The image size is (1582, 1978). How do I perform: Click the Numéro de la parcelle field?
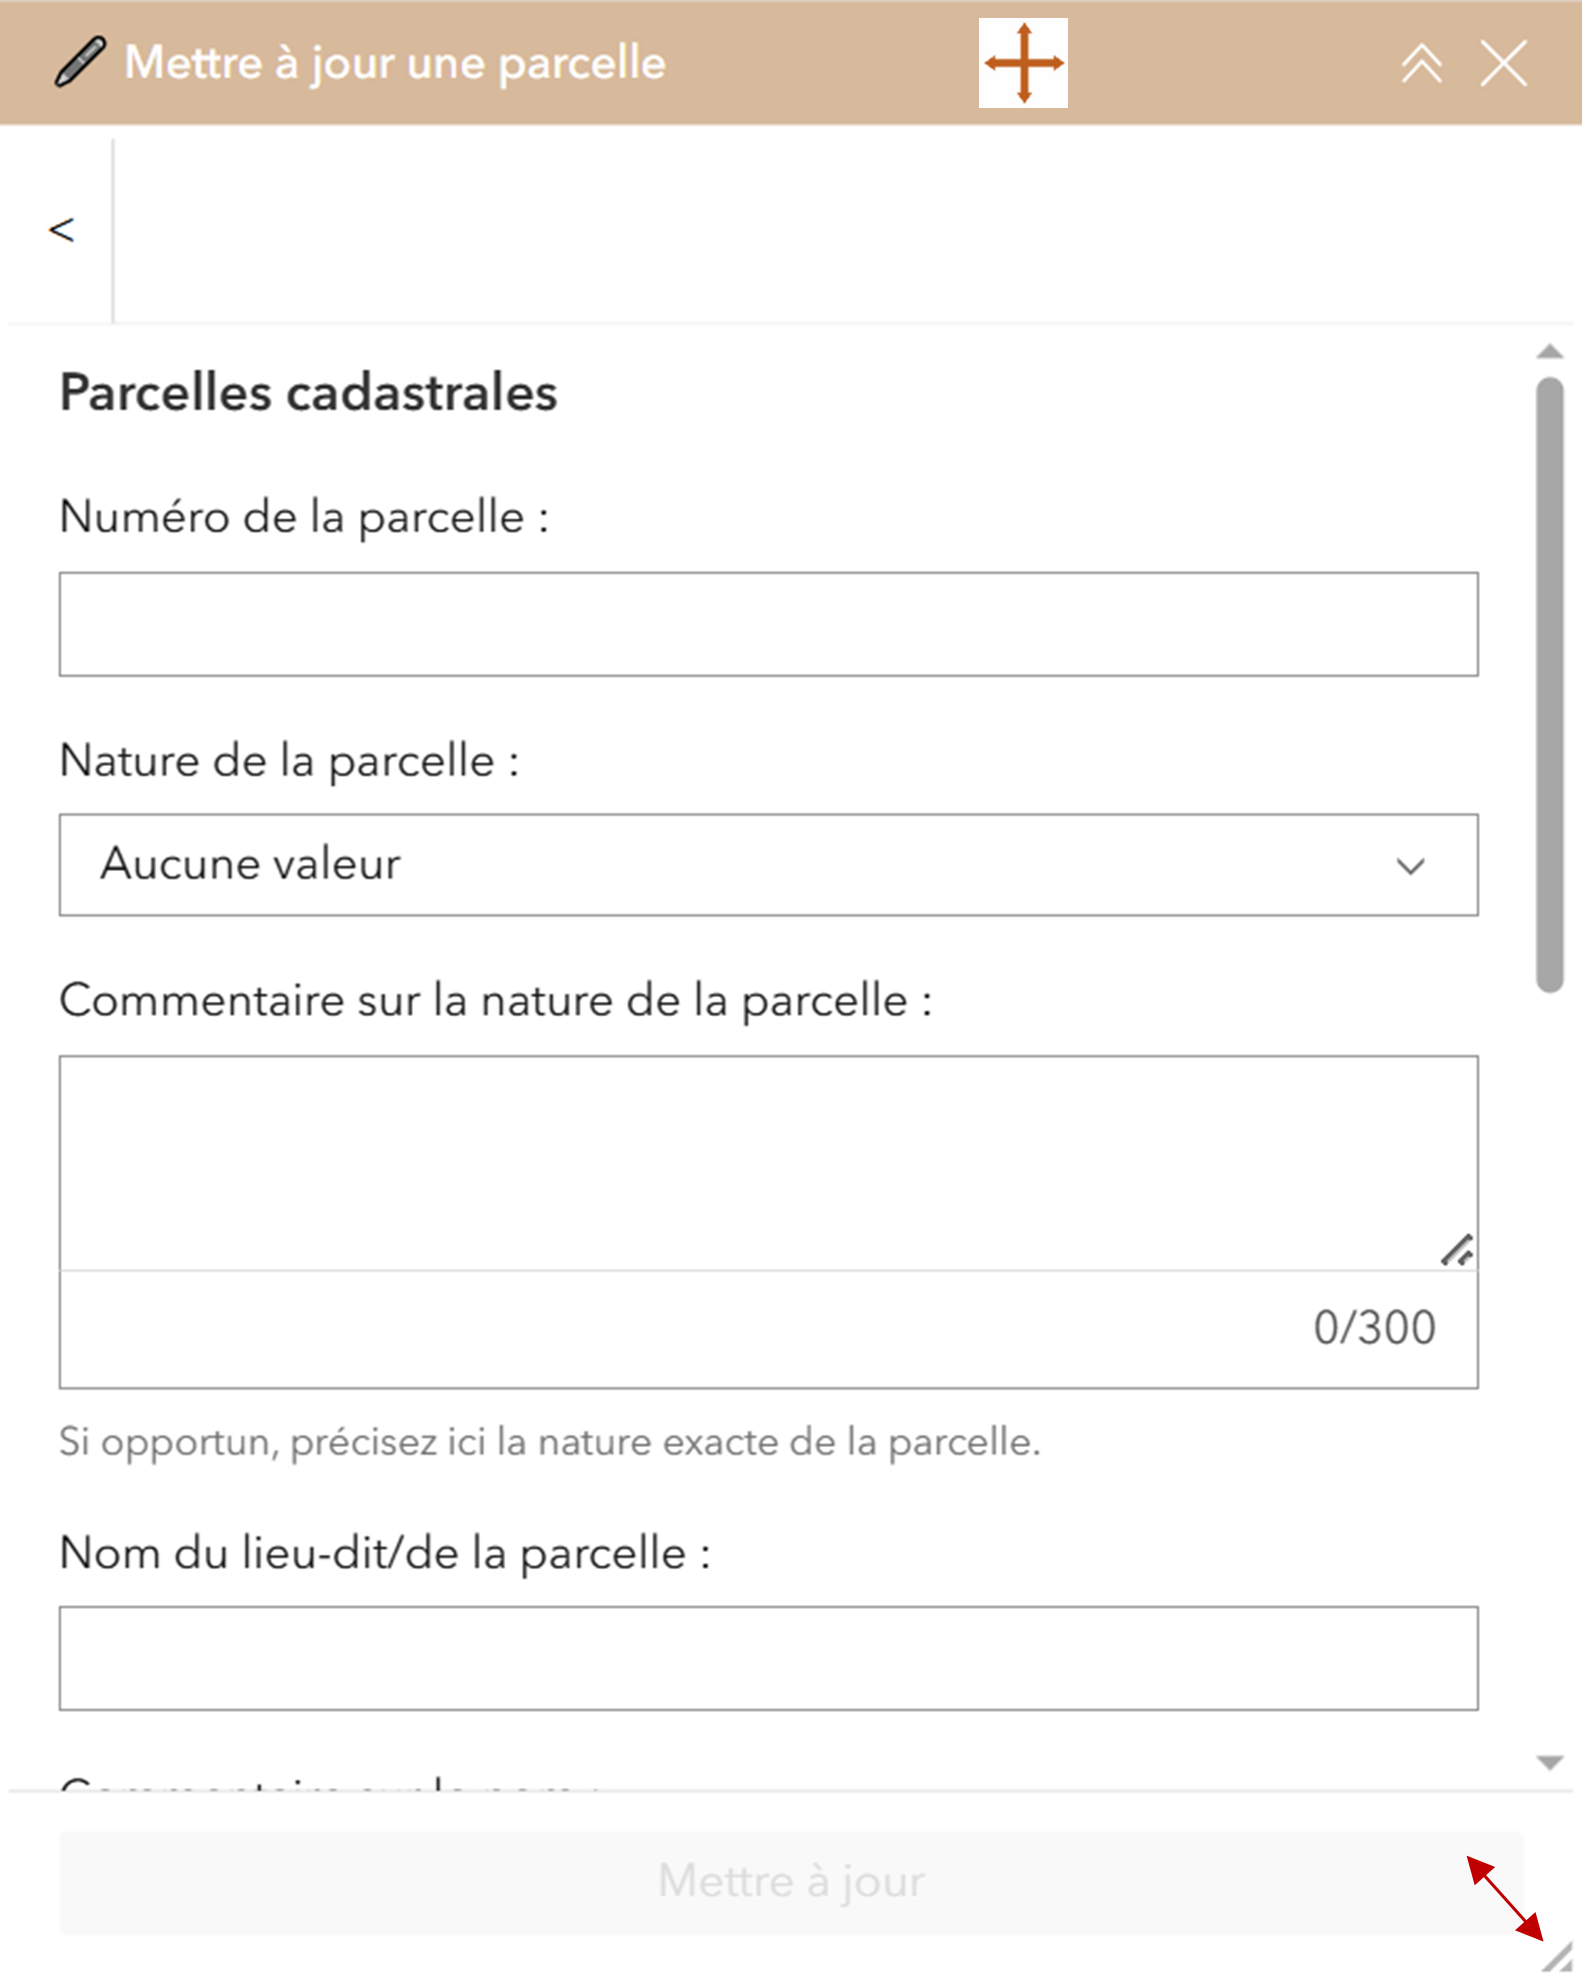(x=768, y=624)
